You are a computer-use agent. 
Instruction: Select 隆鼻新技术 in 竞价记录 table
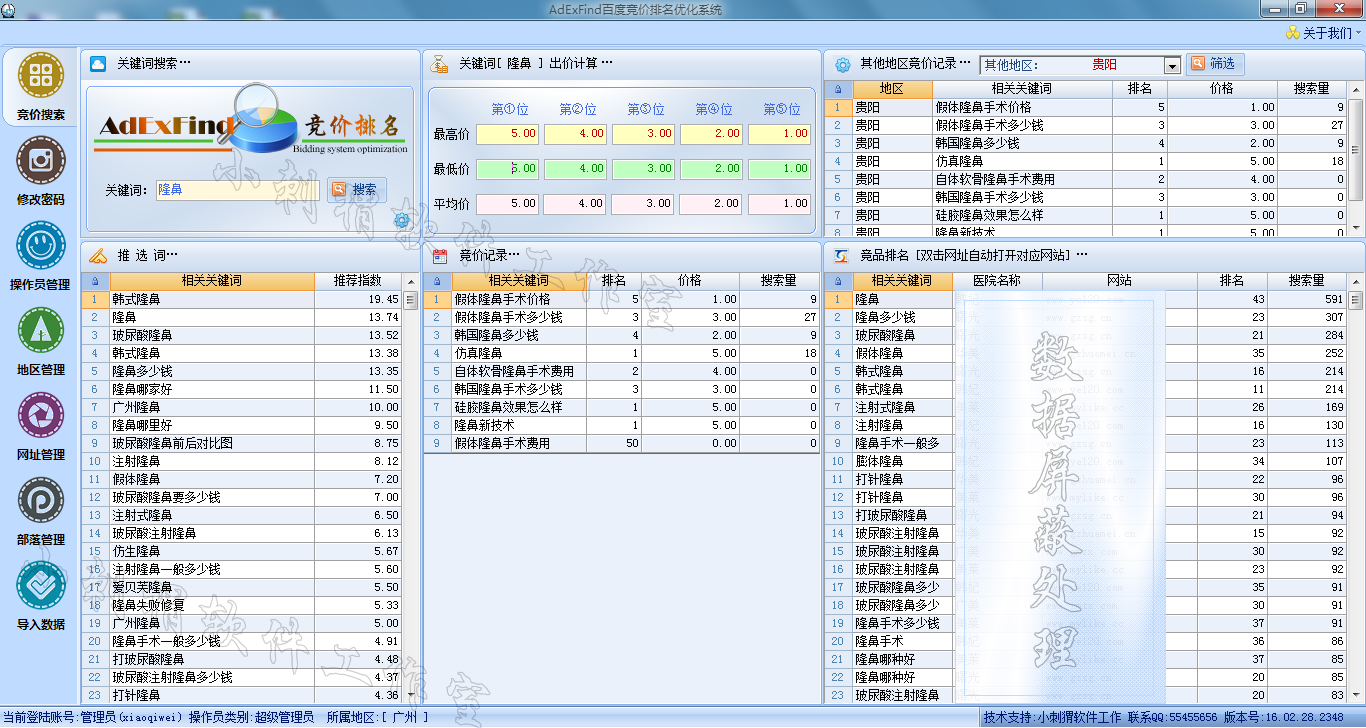pyautogui.click(x=620, y=425)
